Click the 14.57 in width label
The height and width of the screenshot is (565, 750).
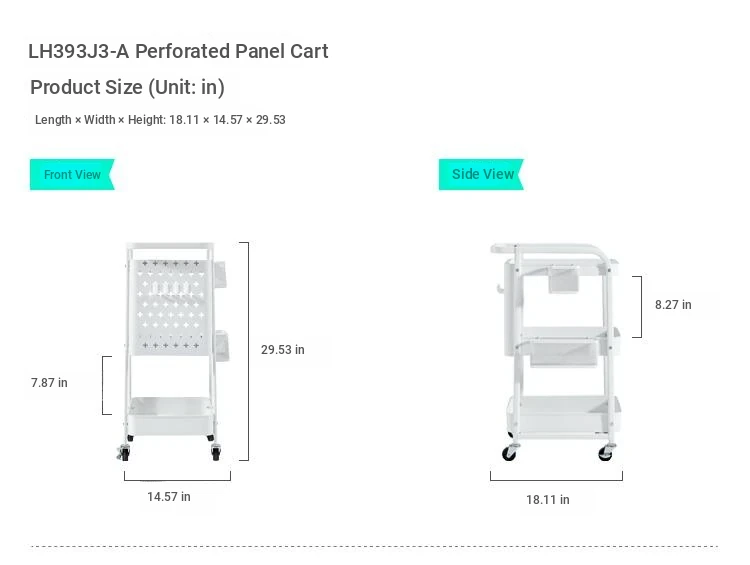pos(169,497)
